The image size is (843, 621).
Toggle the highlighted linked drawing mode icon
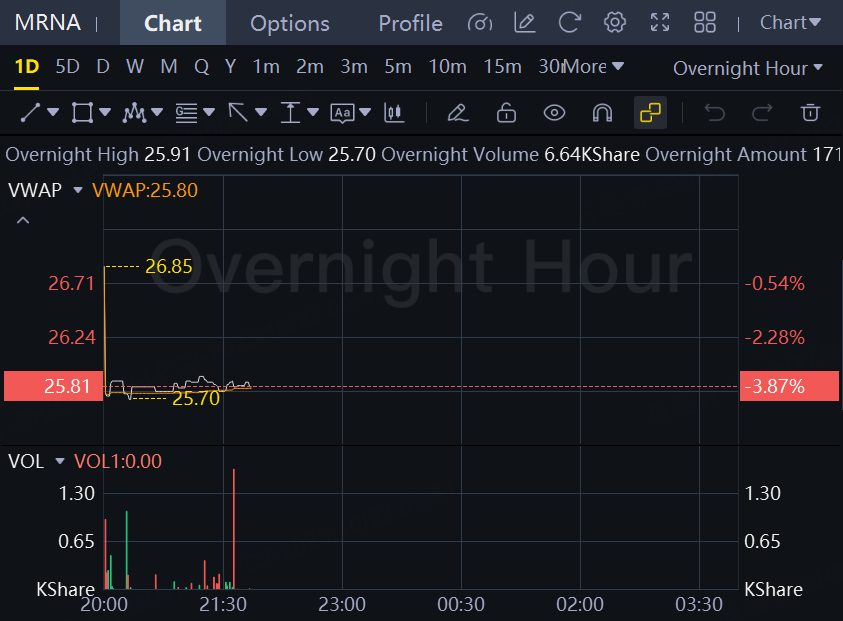click(x=651, y=113)
